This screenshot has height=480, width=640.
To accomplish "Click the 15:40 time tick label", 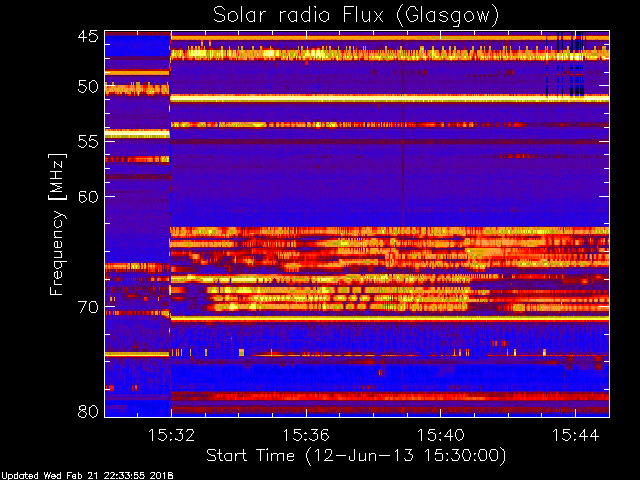I will [x=441, y=435].
